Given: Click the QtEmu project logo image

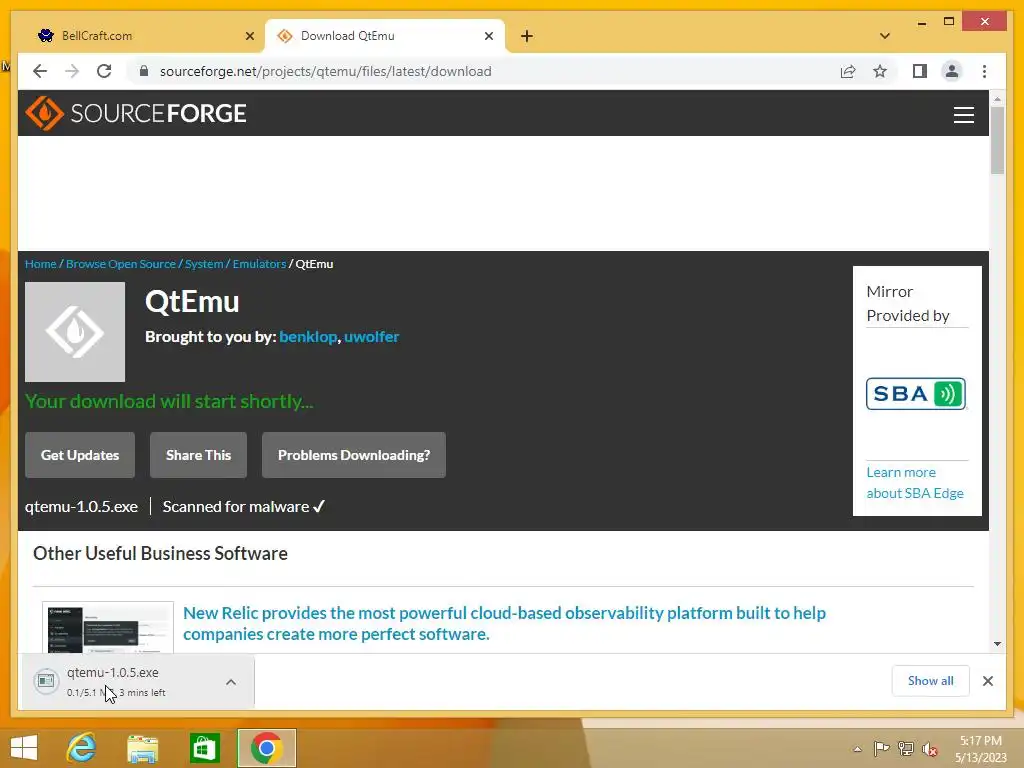Looking at the screenshot, I should [x=74, y=332].
